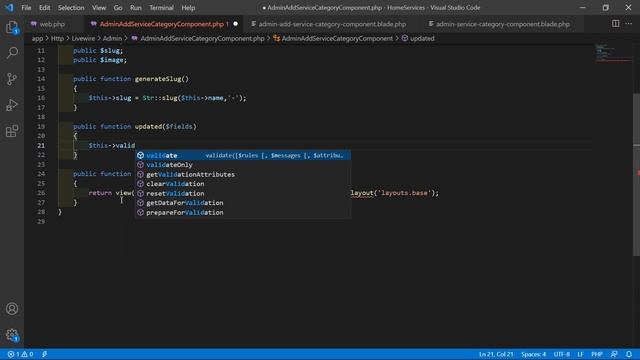Open the notifications bell in status bar
Viewport: 640px width, 360px height.
tap(629, 354)
